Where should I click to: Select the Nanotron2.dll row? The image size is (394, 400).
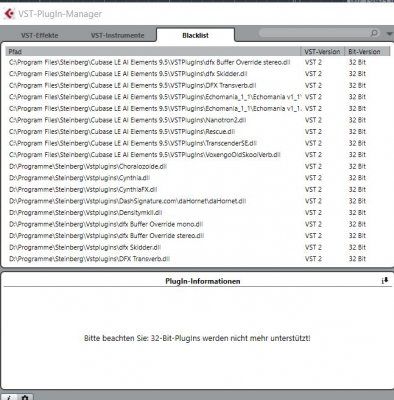pos(197,120)
